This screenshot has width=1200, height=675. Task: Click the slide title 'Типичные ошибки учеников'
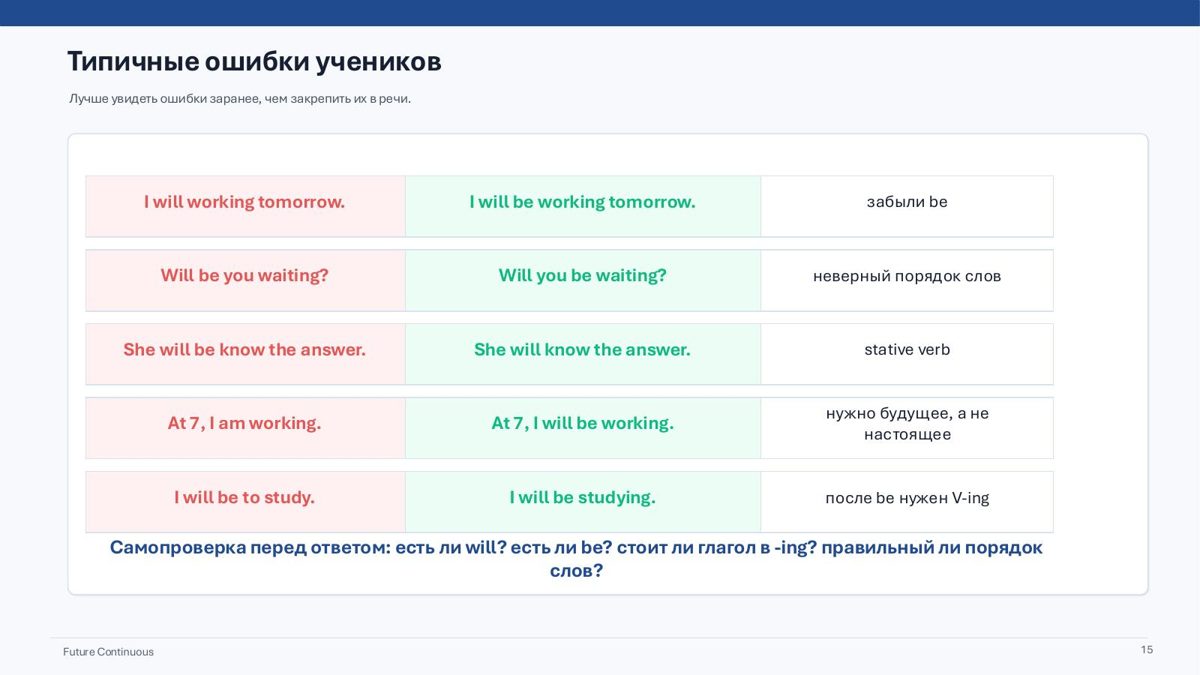click(254, 62)
